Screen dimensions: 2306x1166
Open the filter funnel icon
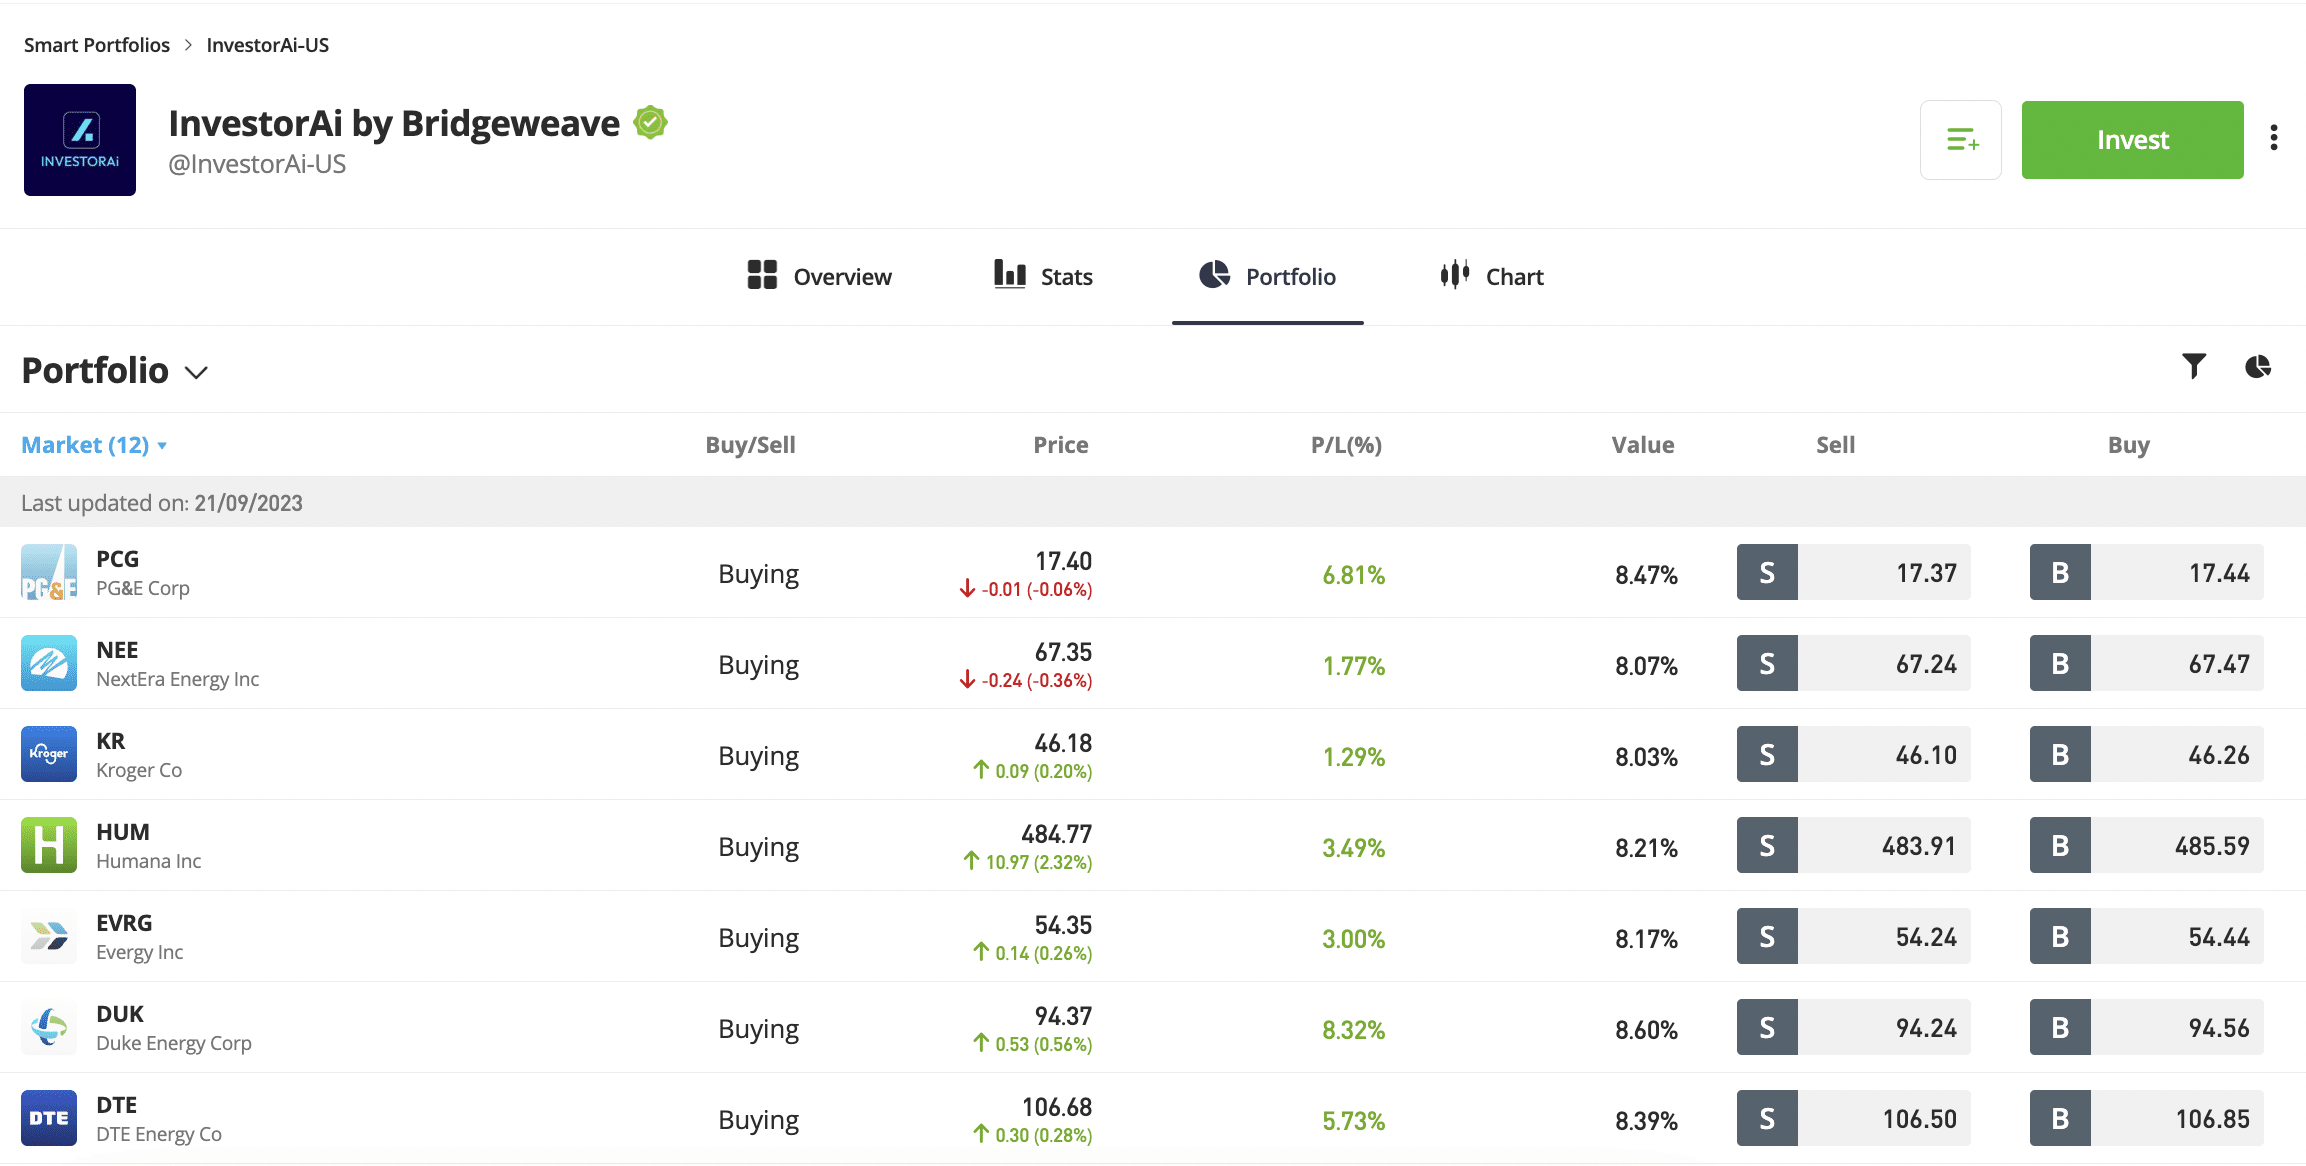tap(2194, 367)
